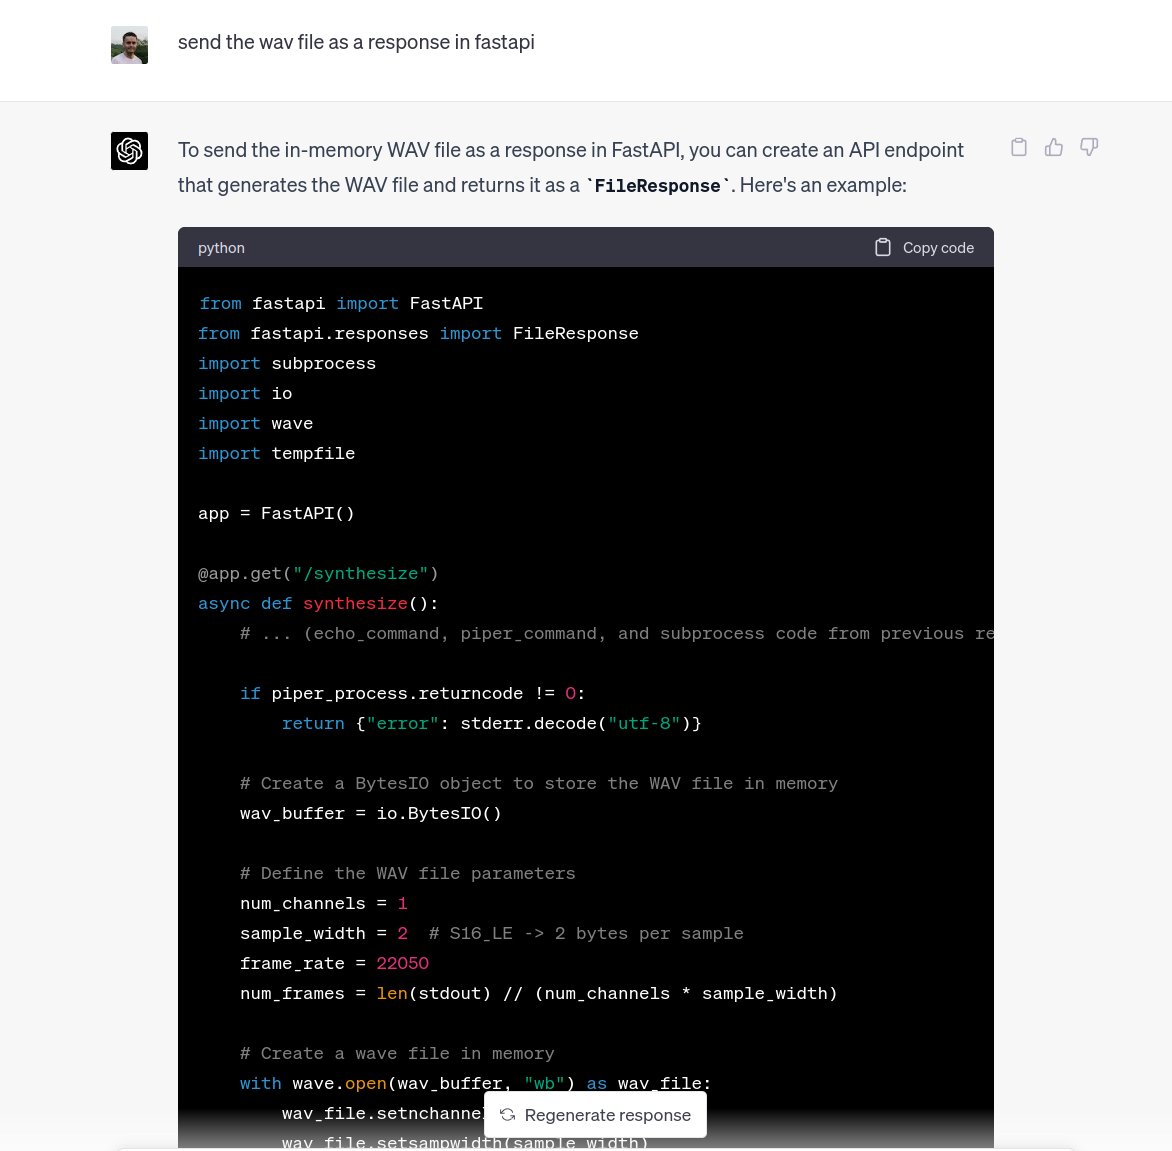This screenshot has width=1172, height=1151.
Task: Click the clipboard icon beside Copy code
Action: tap(883, 247)
